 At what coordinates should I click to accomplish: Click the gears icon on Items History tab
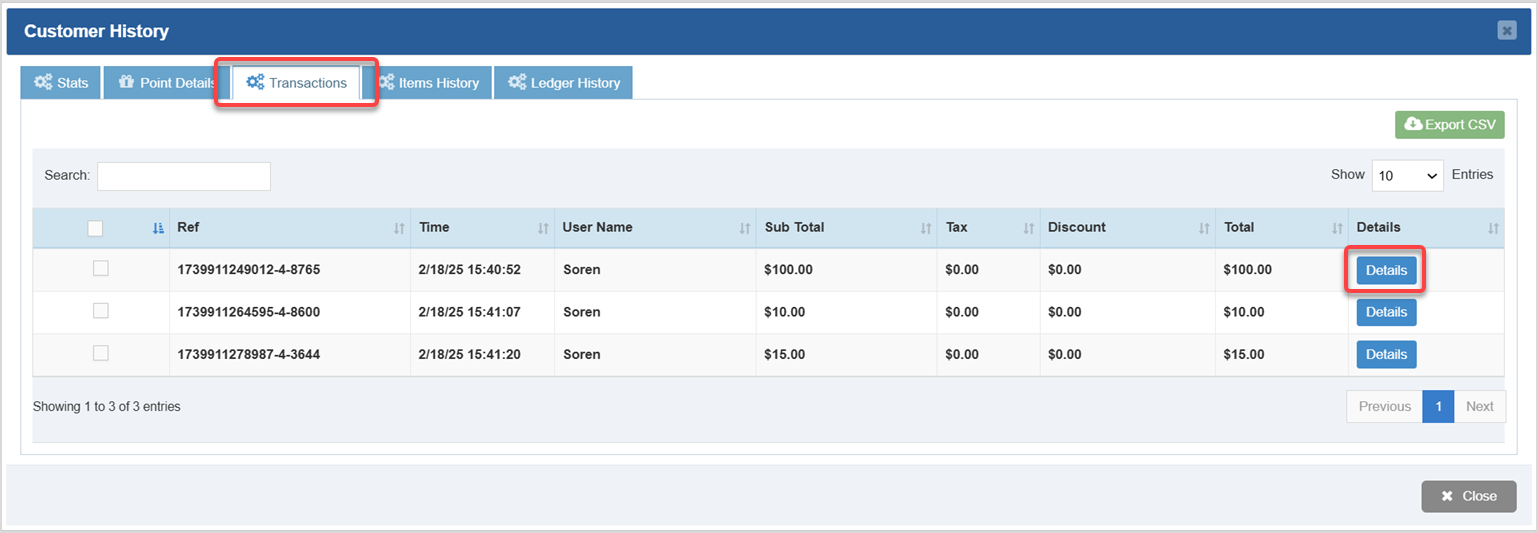pos(385,82)
